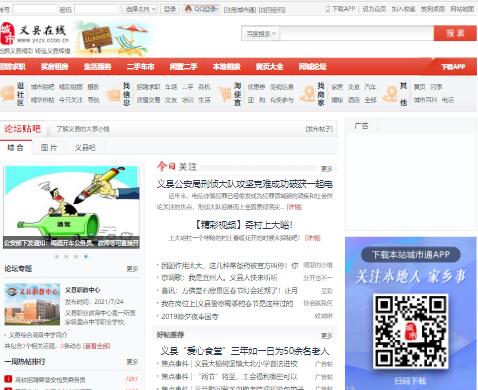Click the rank 1 badge in weekly hot posts
The height and width of the screenshot is (390, 478).
coord(8,379)
